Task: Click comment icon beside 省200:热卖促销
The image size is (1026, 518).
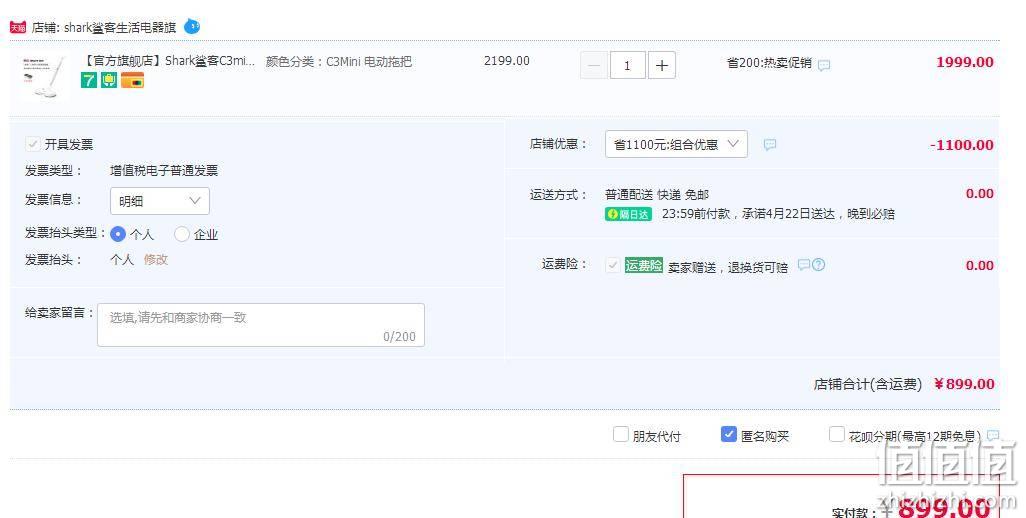Action: tap(824, 65)
